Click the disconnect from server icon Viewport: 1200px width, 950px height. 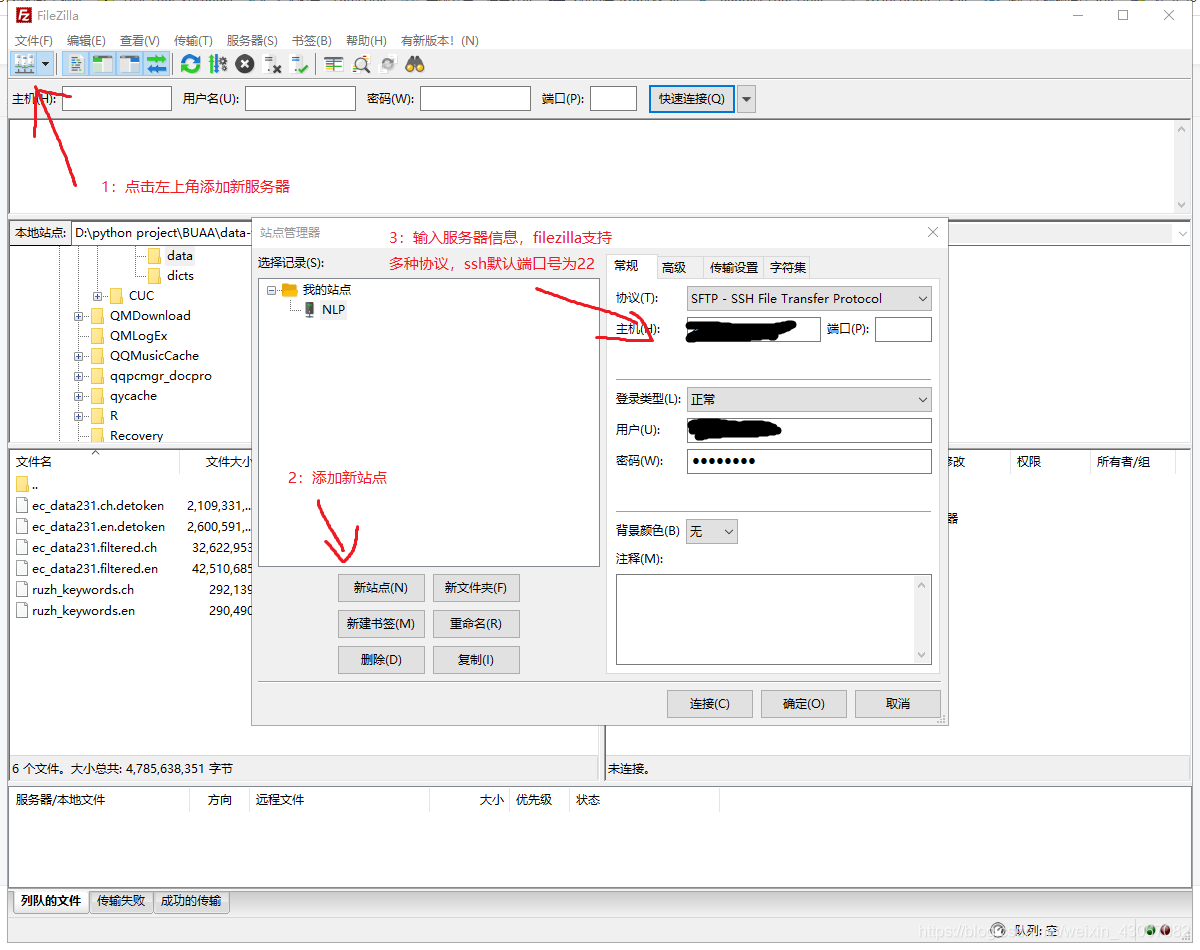coord(273,64)
